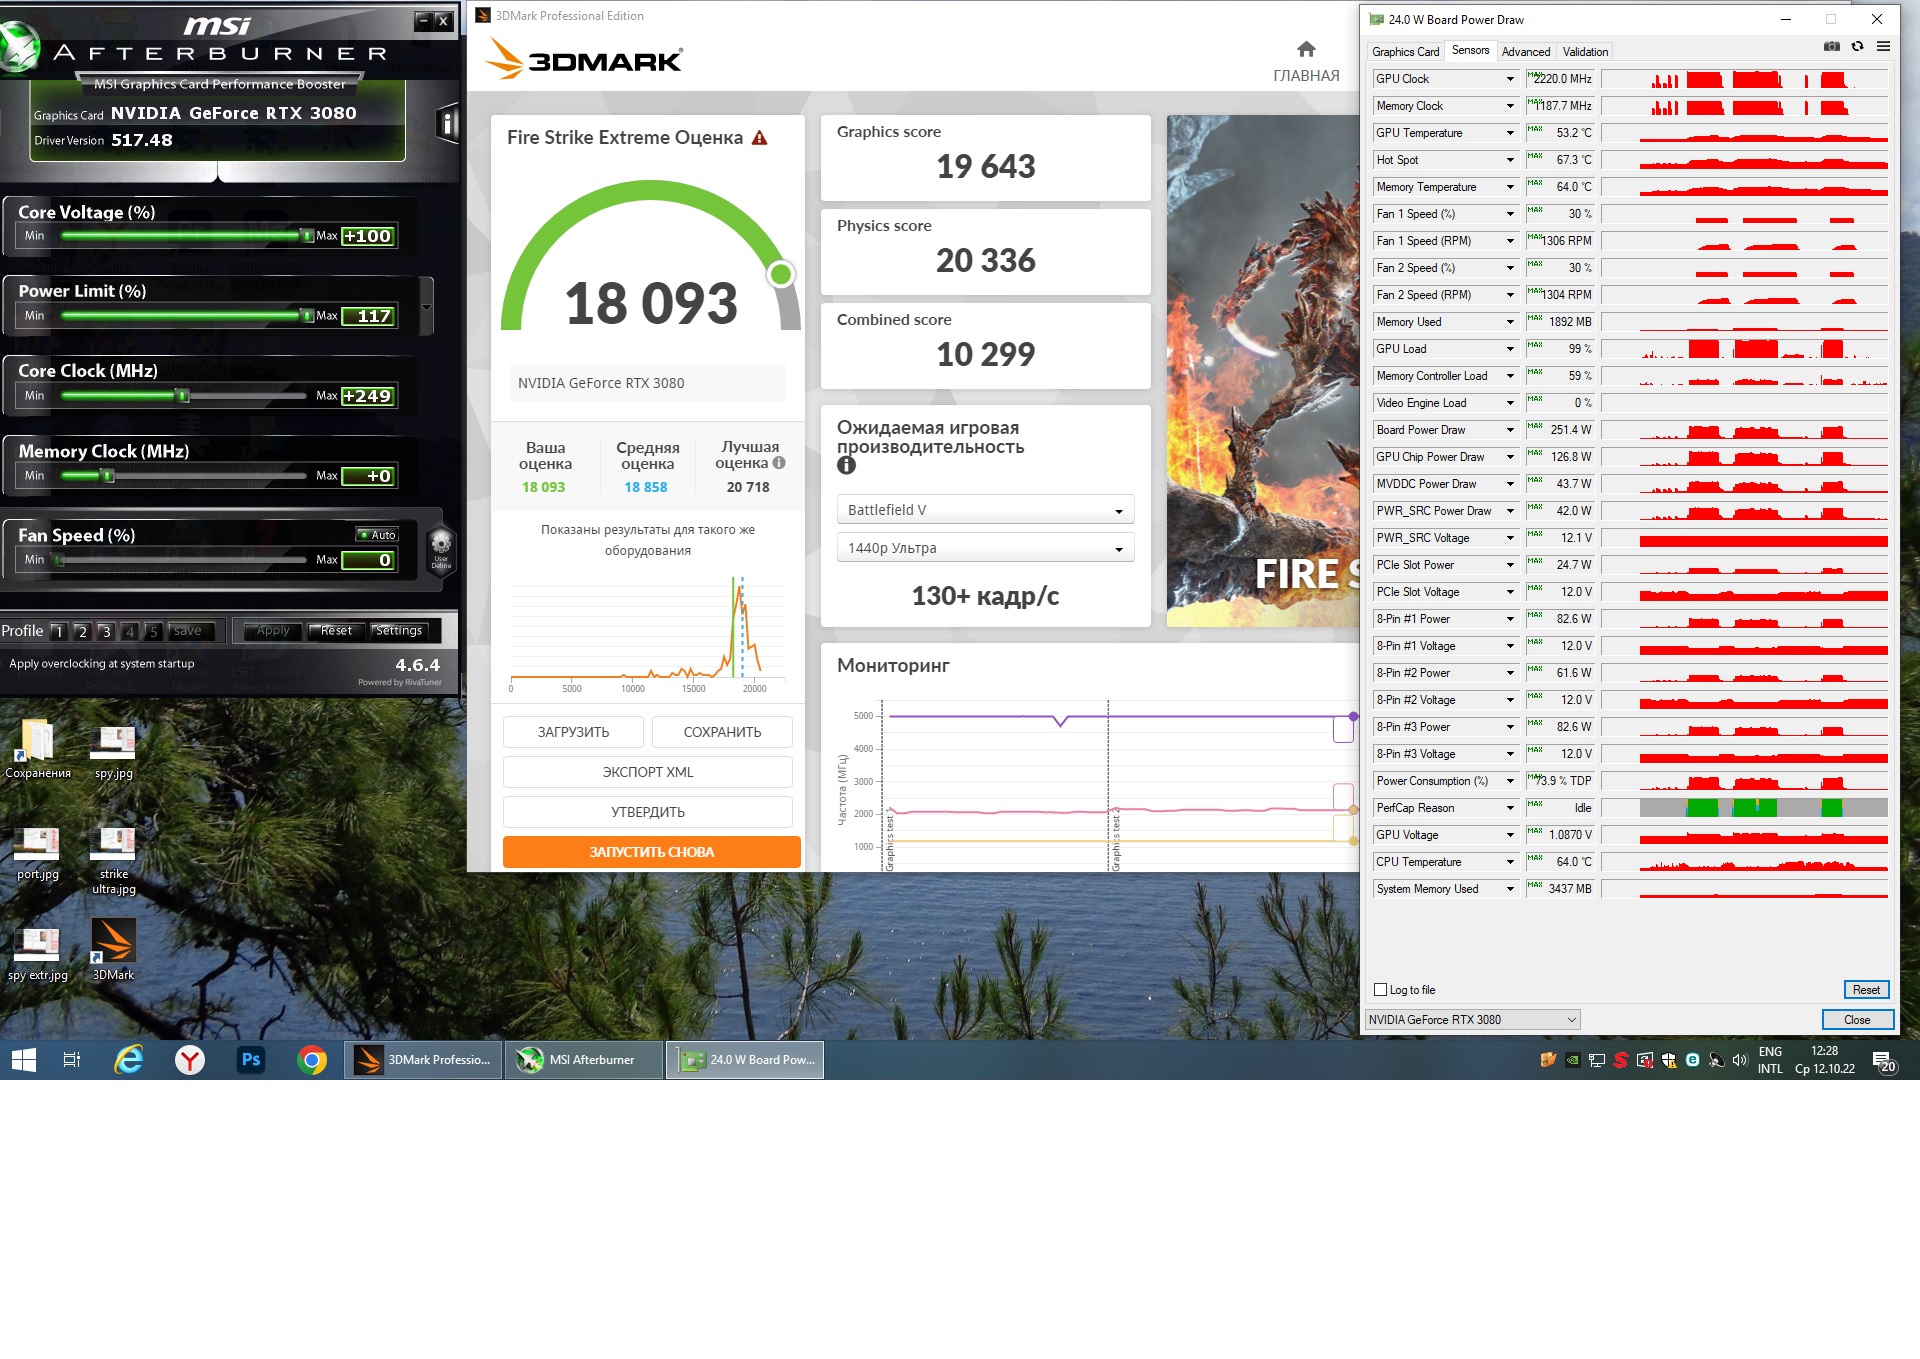Go to 3DMark home (ГЛАВНАЯ) icon
This screenshot has height=1359, width=1920.
coord(1305,50)
